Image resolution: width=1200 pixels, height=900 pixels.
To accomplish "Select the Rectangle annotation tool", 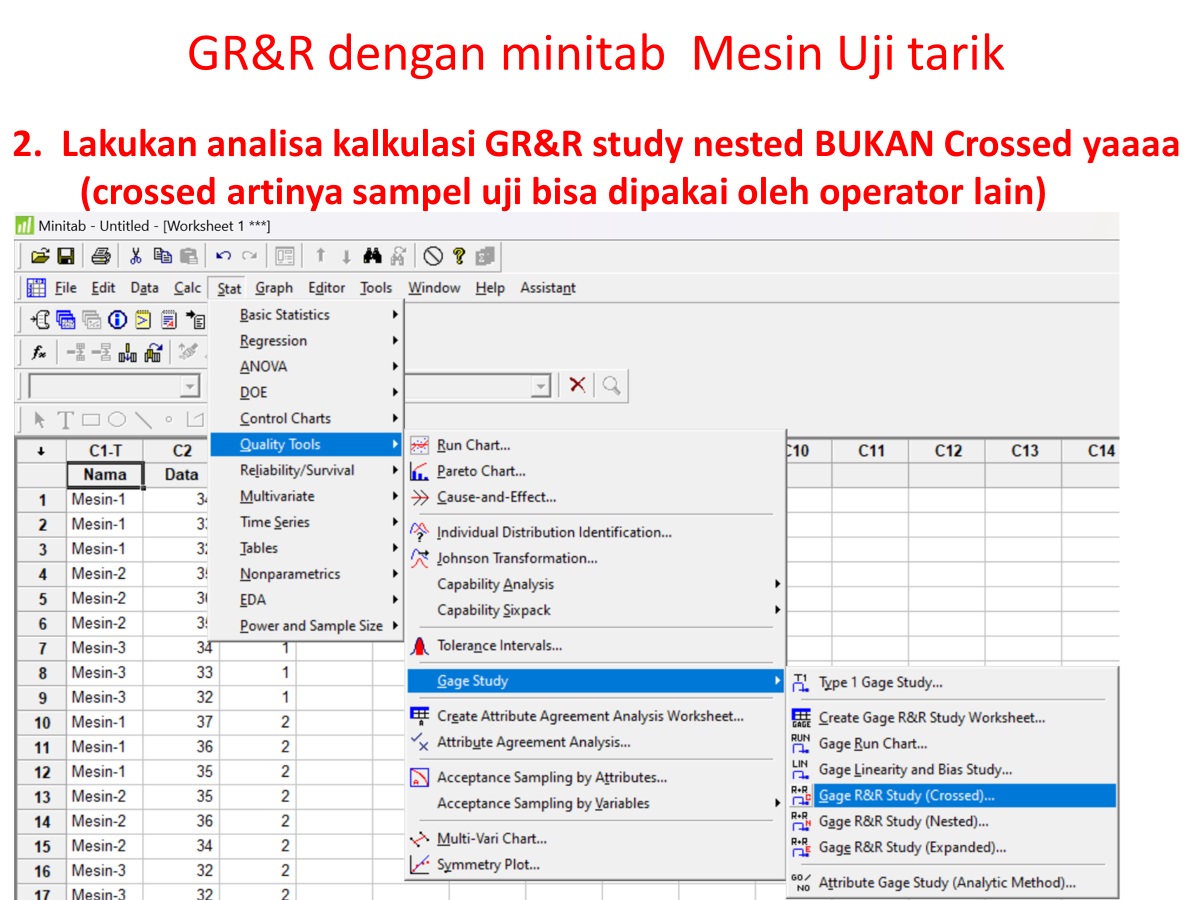I will coord(91,419).
